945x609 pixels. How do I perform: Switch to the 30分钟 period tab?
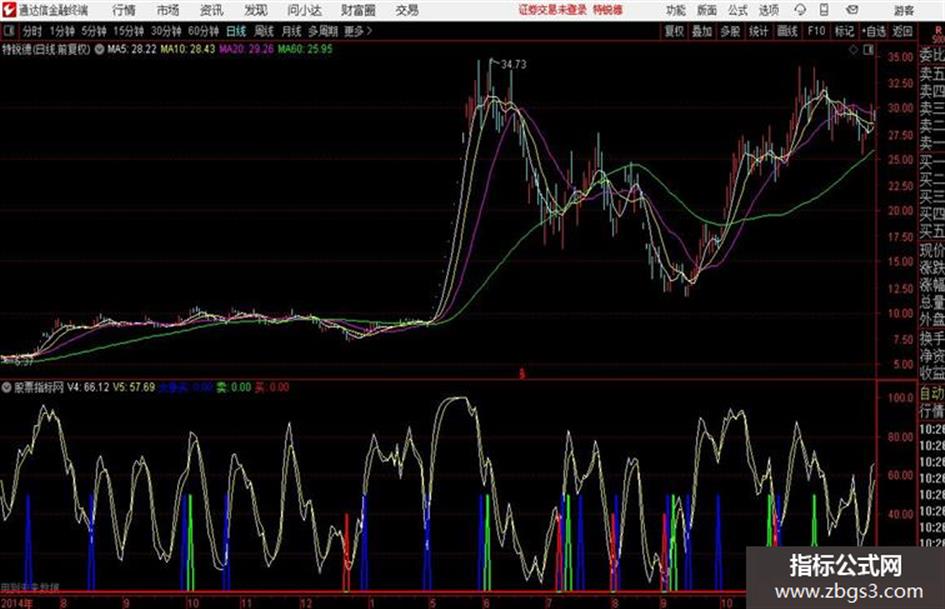pos(166,31)
